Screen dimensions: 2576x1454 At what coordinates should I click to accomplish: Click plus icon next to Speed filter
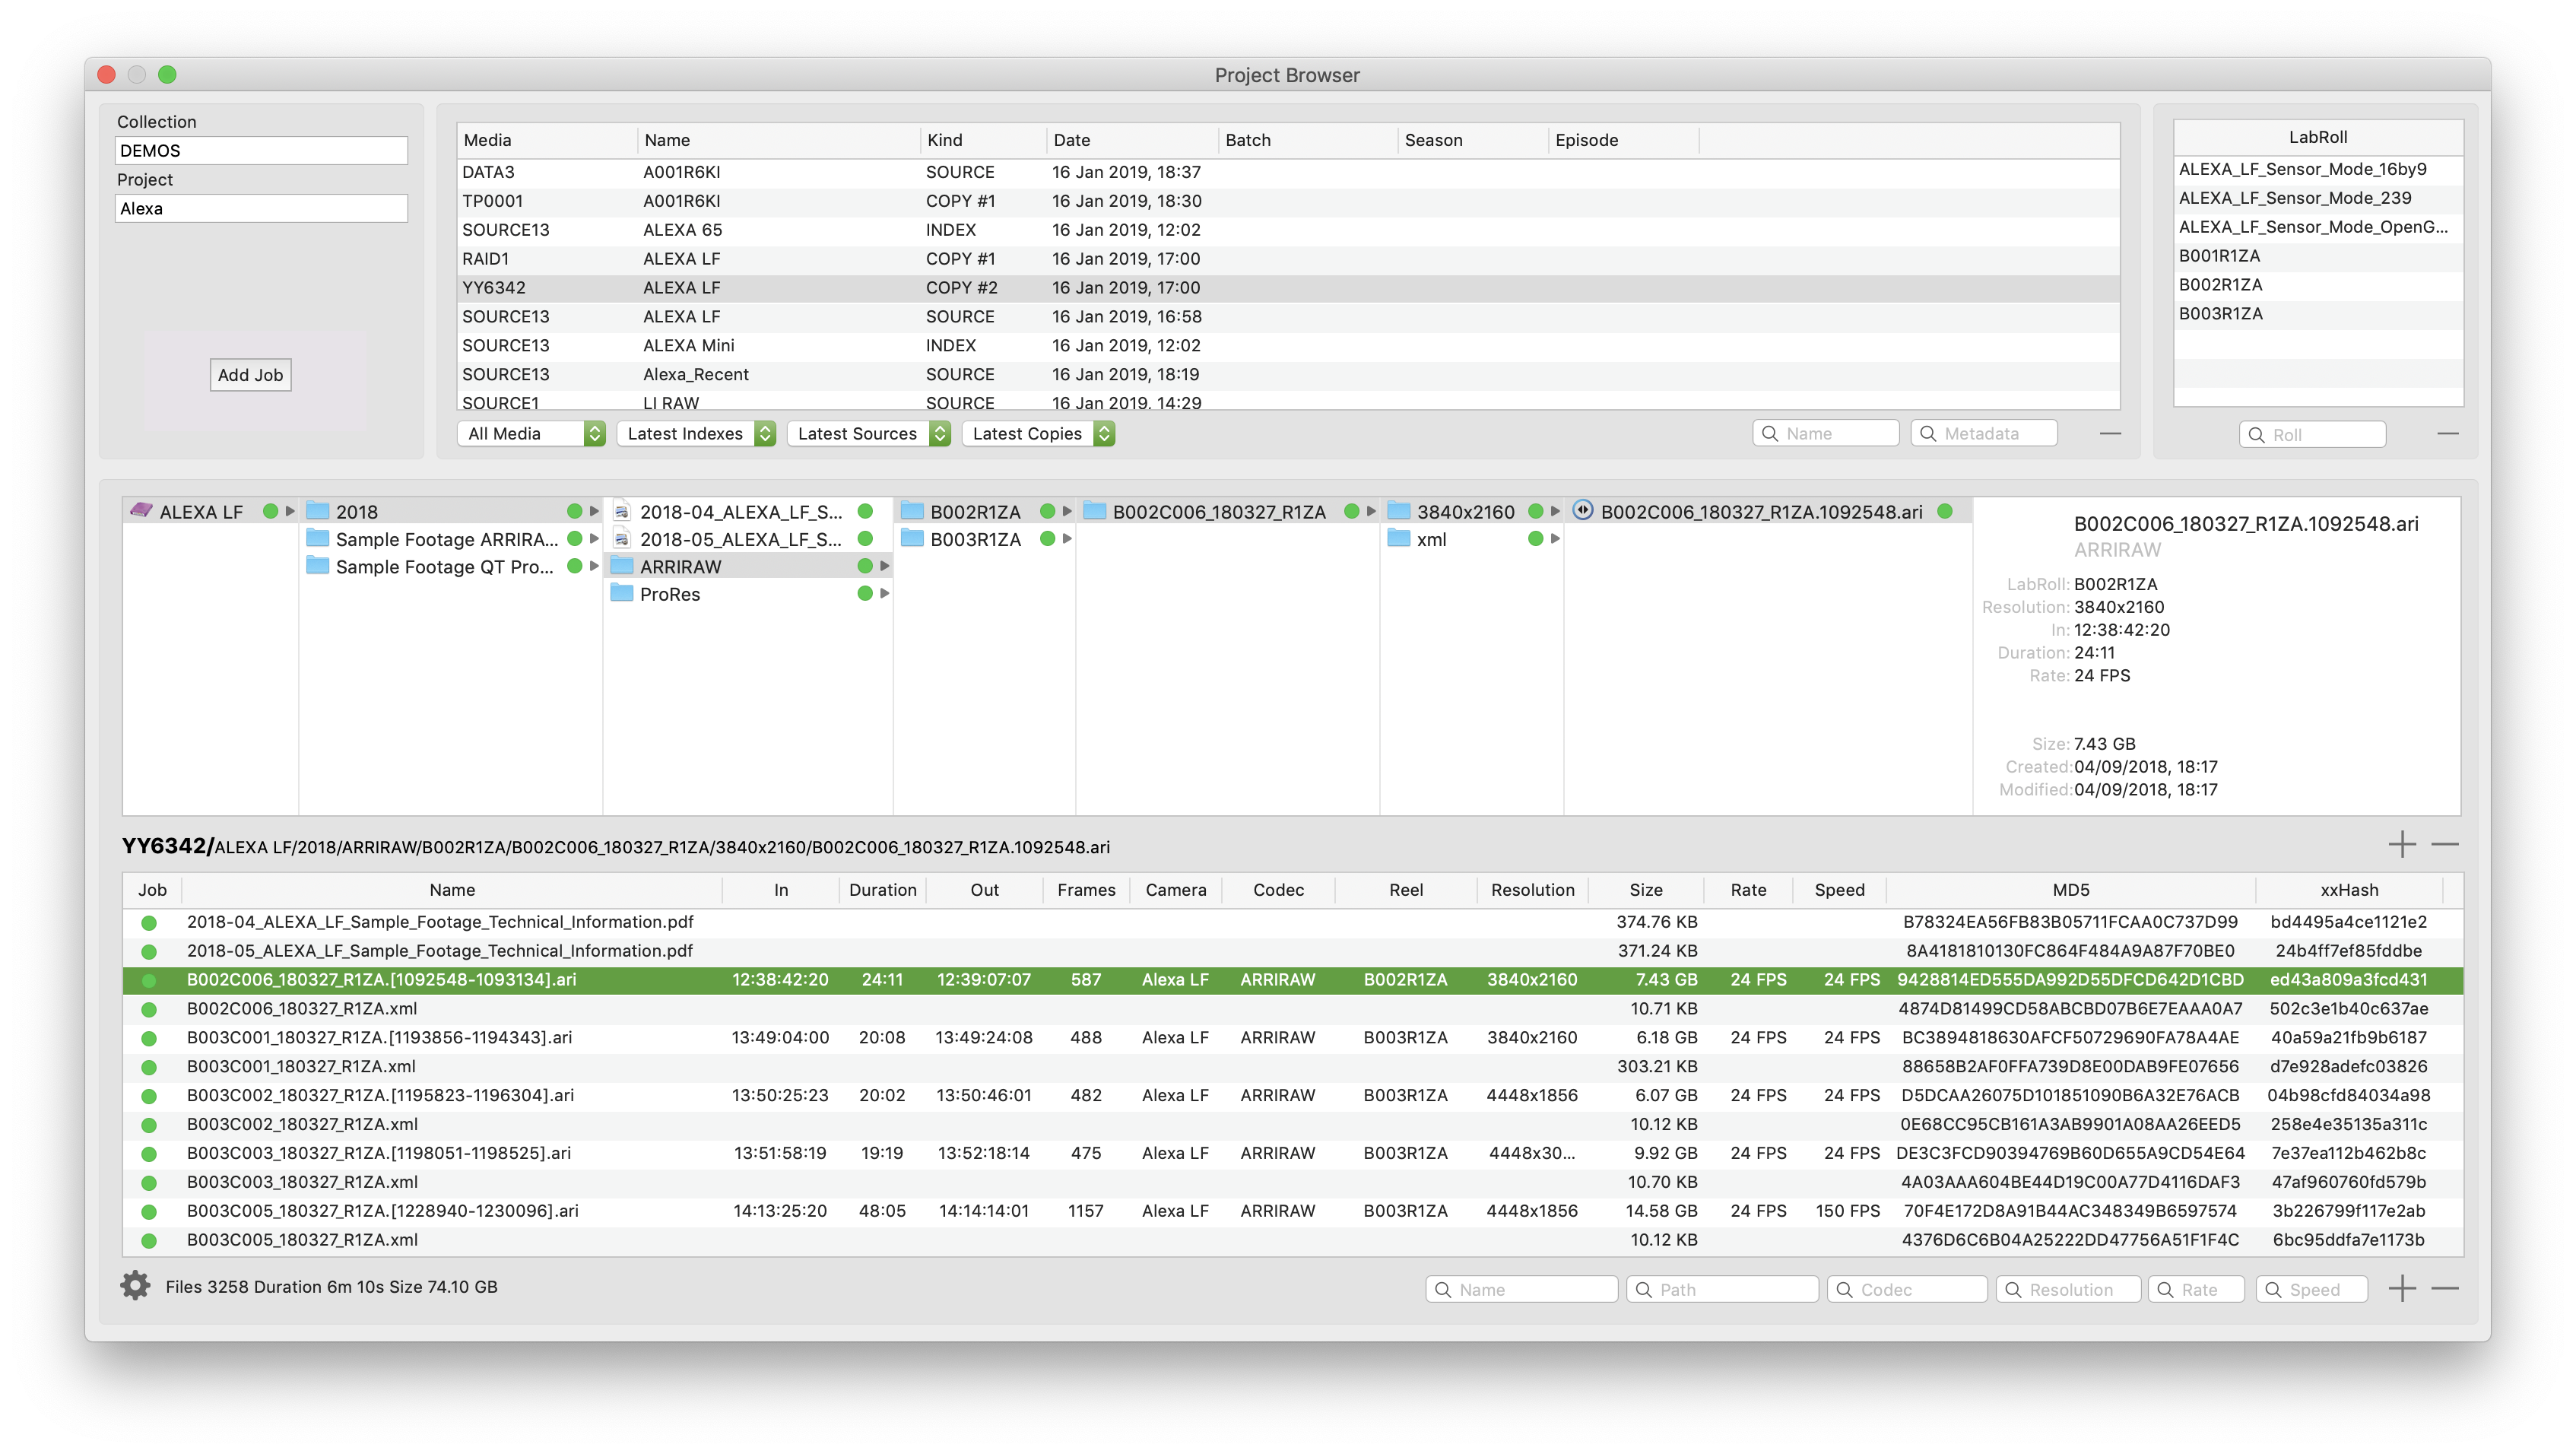[2402, 1289]
